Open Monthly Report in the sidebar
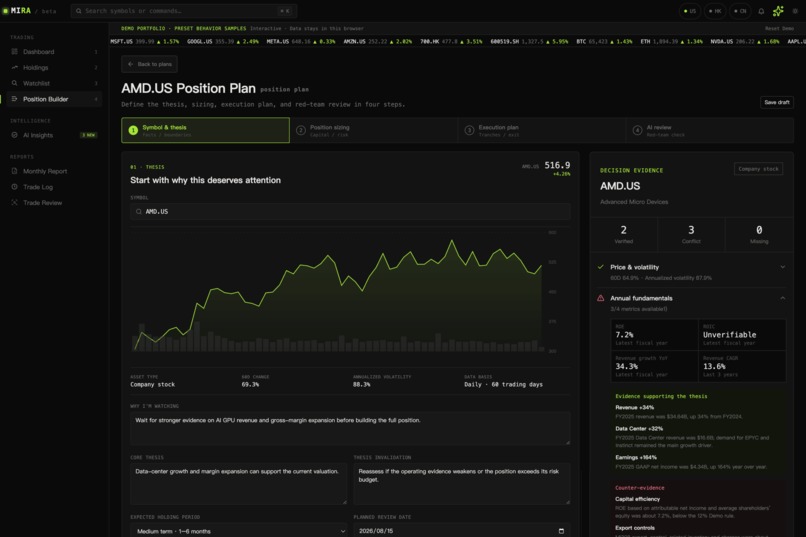 54,171
